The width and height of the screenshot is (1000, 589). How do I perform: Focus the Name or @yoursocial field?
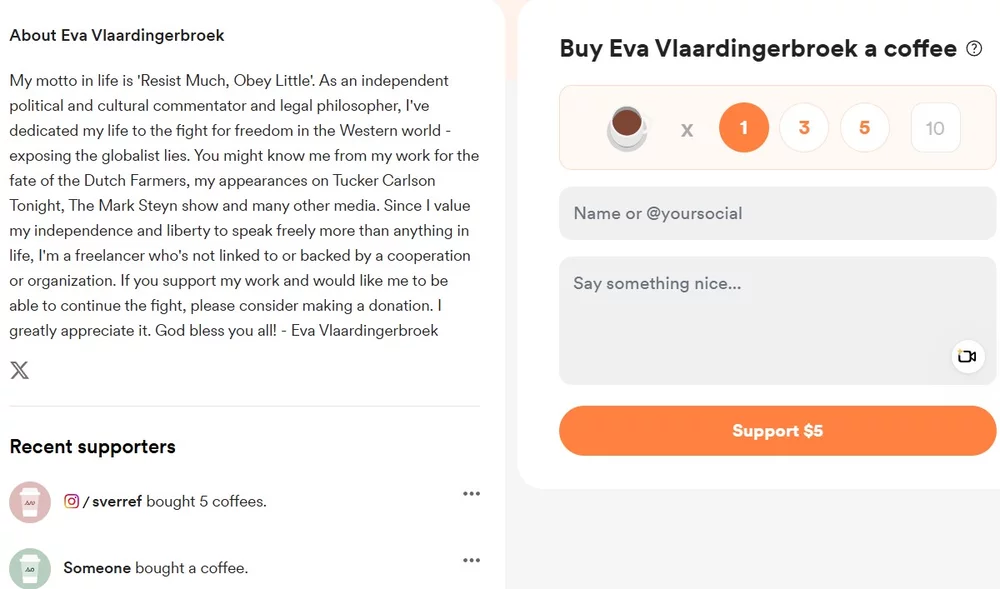777,213
